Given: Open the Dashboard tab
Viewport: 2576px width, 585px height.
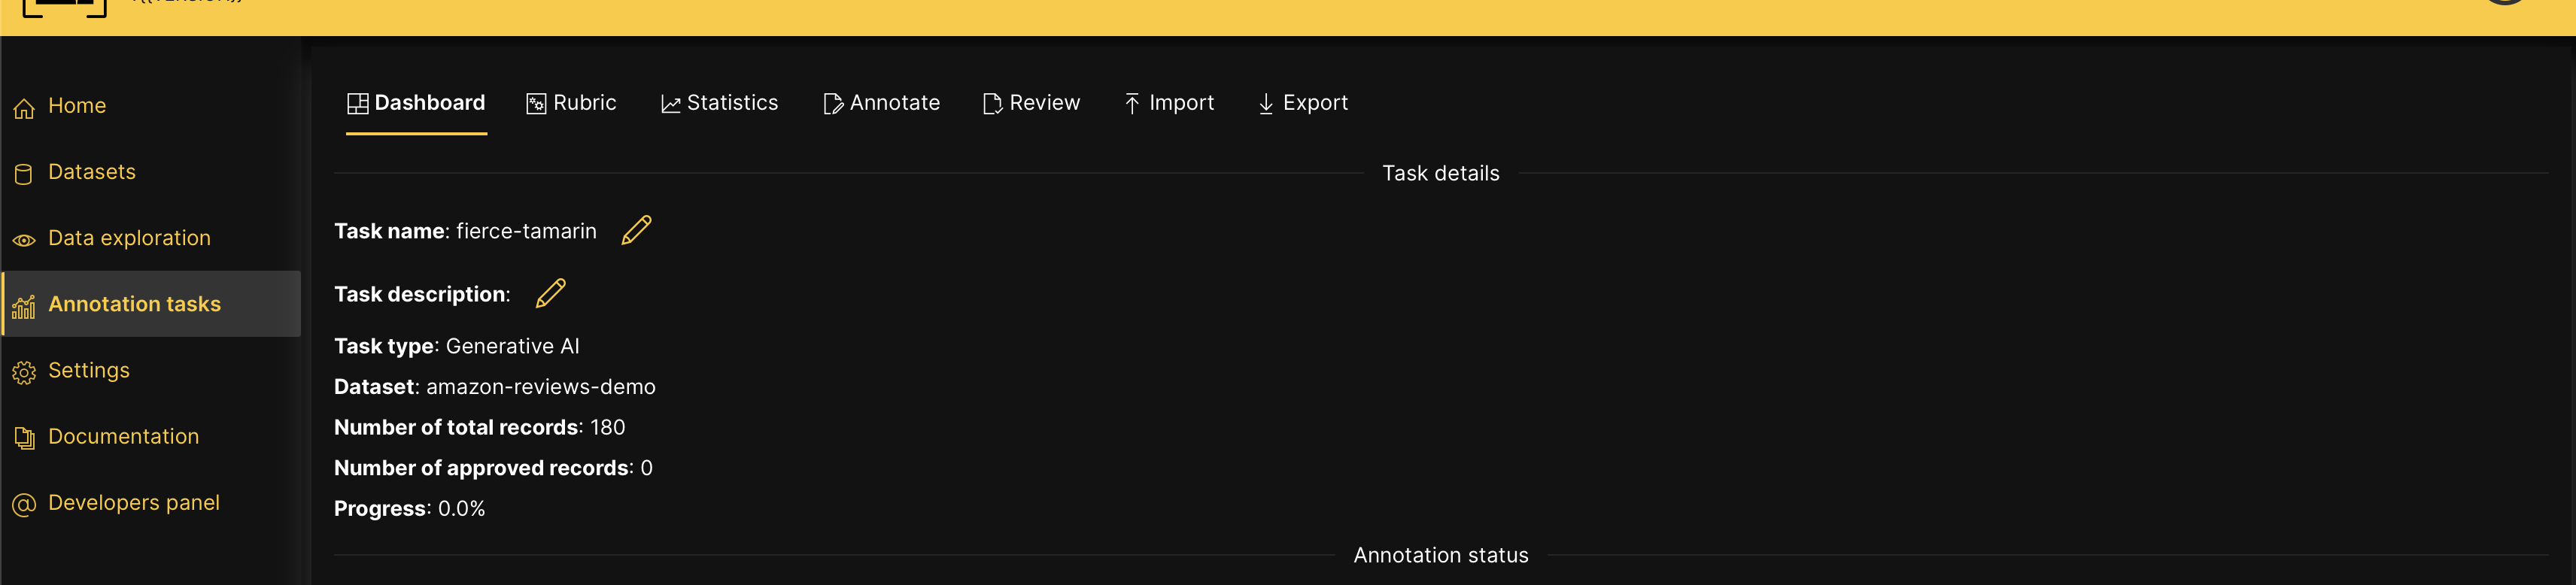Looking at the screenshot, I should click(x=416, y=102).
